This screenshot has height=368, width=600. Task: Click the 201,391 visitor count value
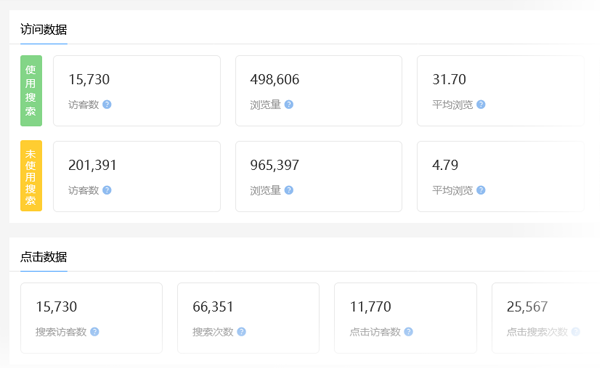tap(92, 165)
